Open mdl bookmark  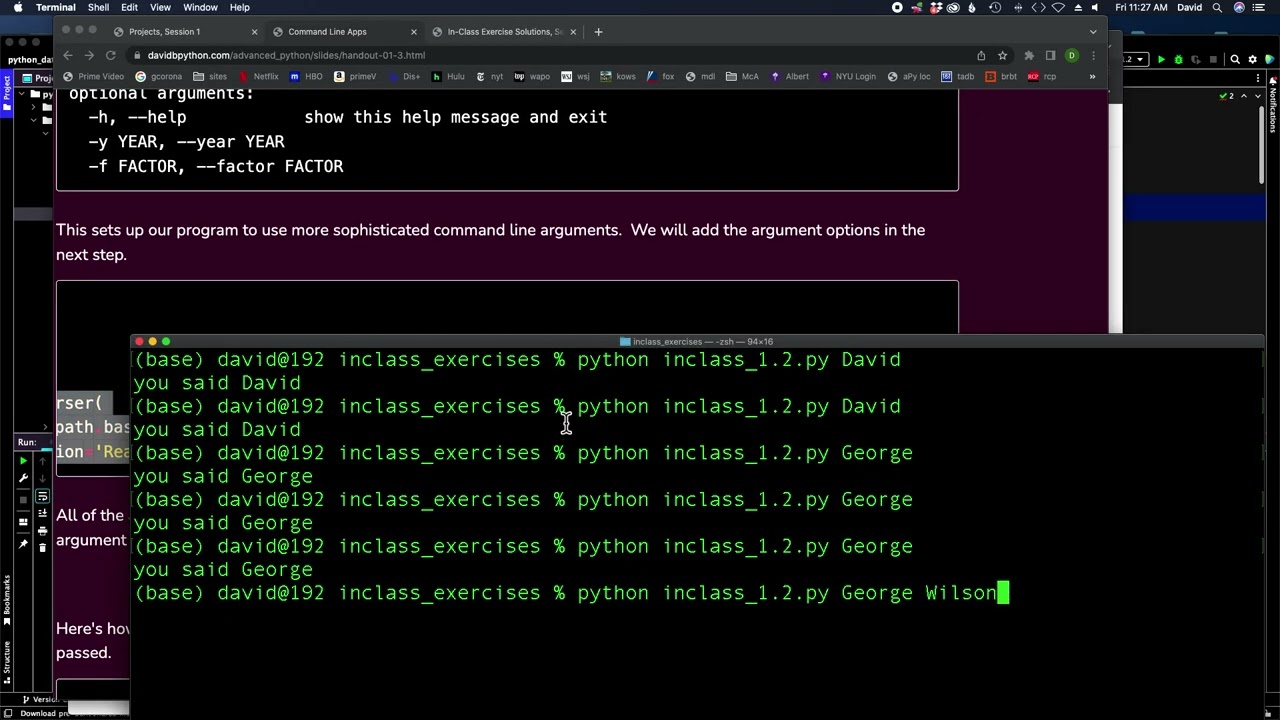(701, 76)
